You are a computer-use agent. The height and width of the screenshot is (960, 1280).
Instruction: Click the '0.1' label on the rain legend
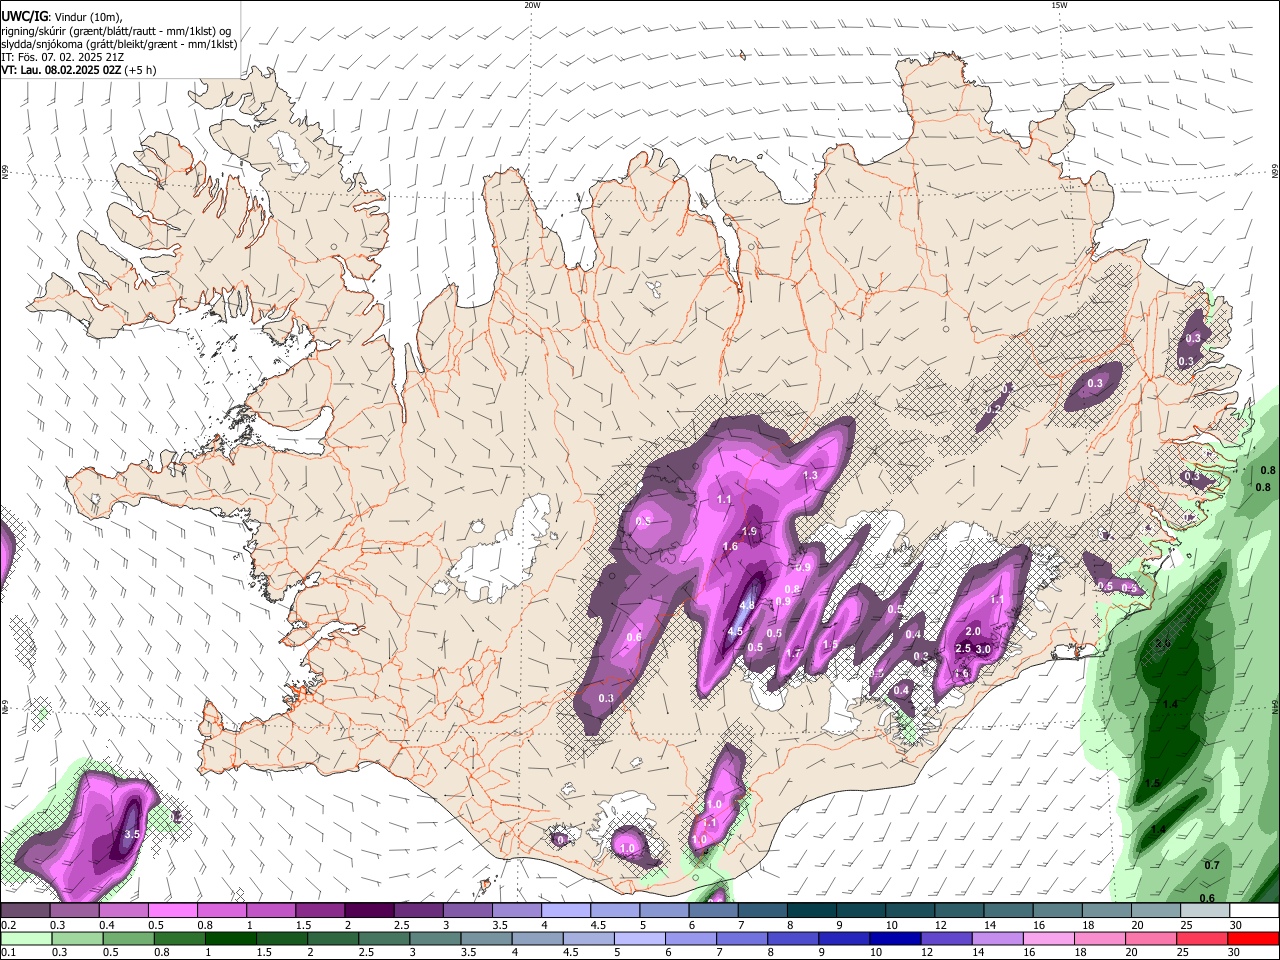[8, 952]
